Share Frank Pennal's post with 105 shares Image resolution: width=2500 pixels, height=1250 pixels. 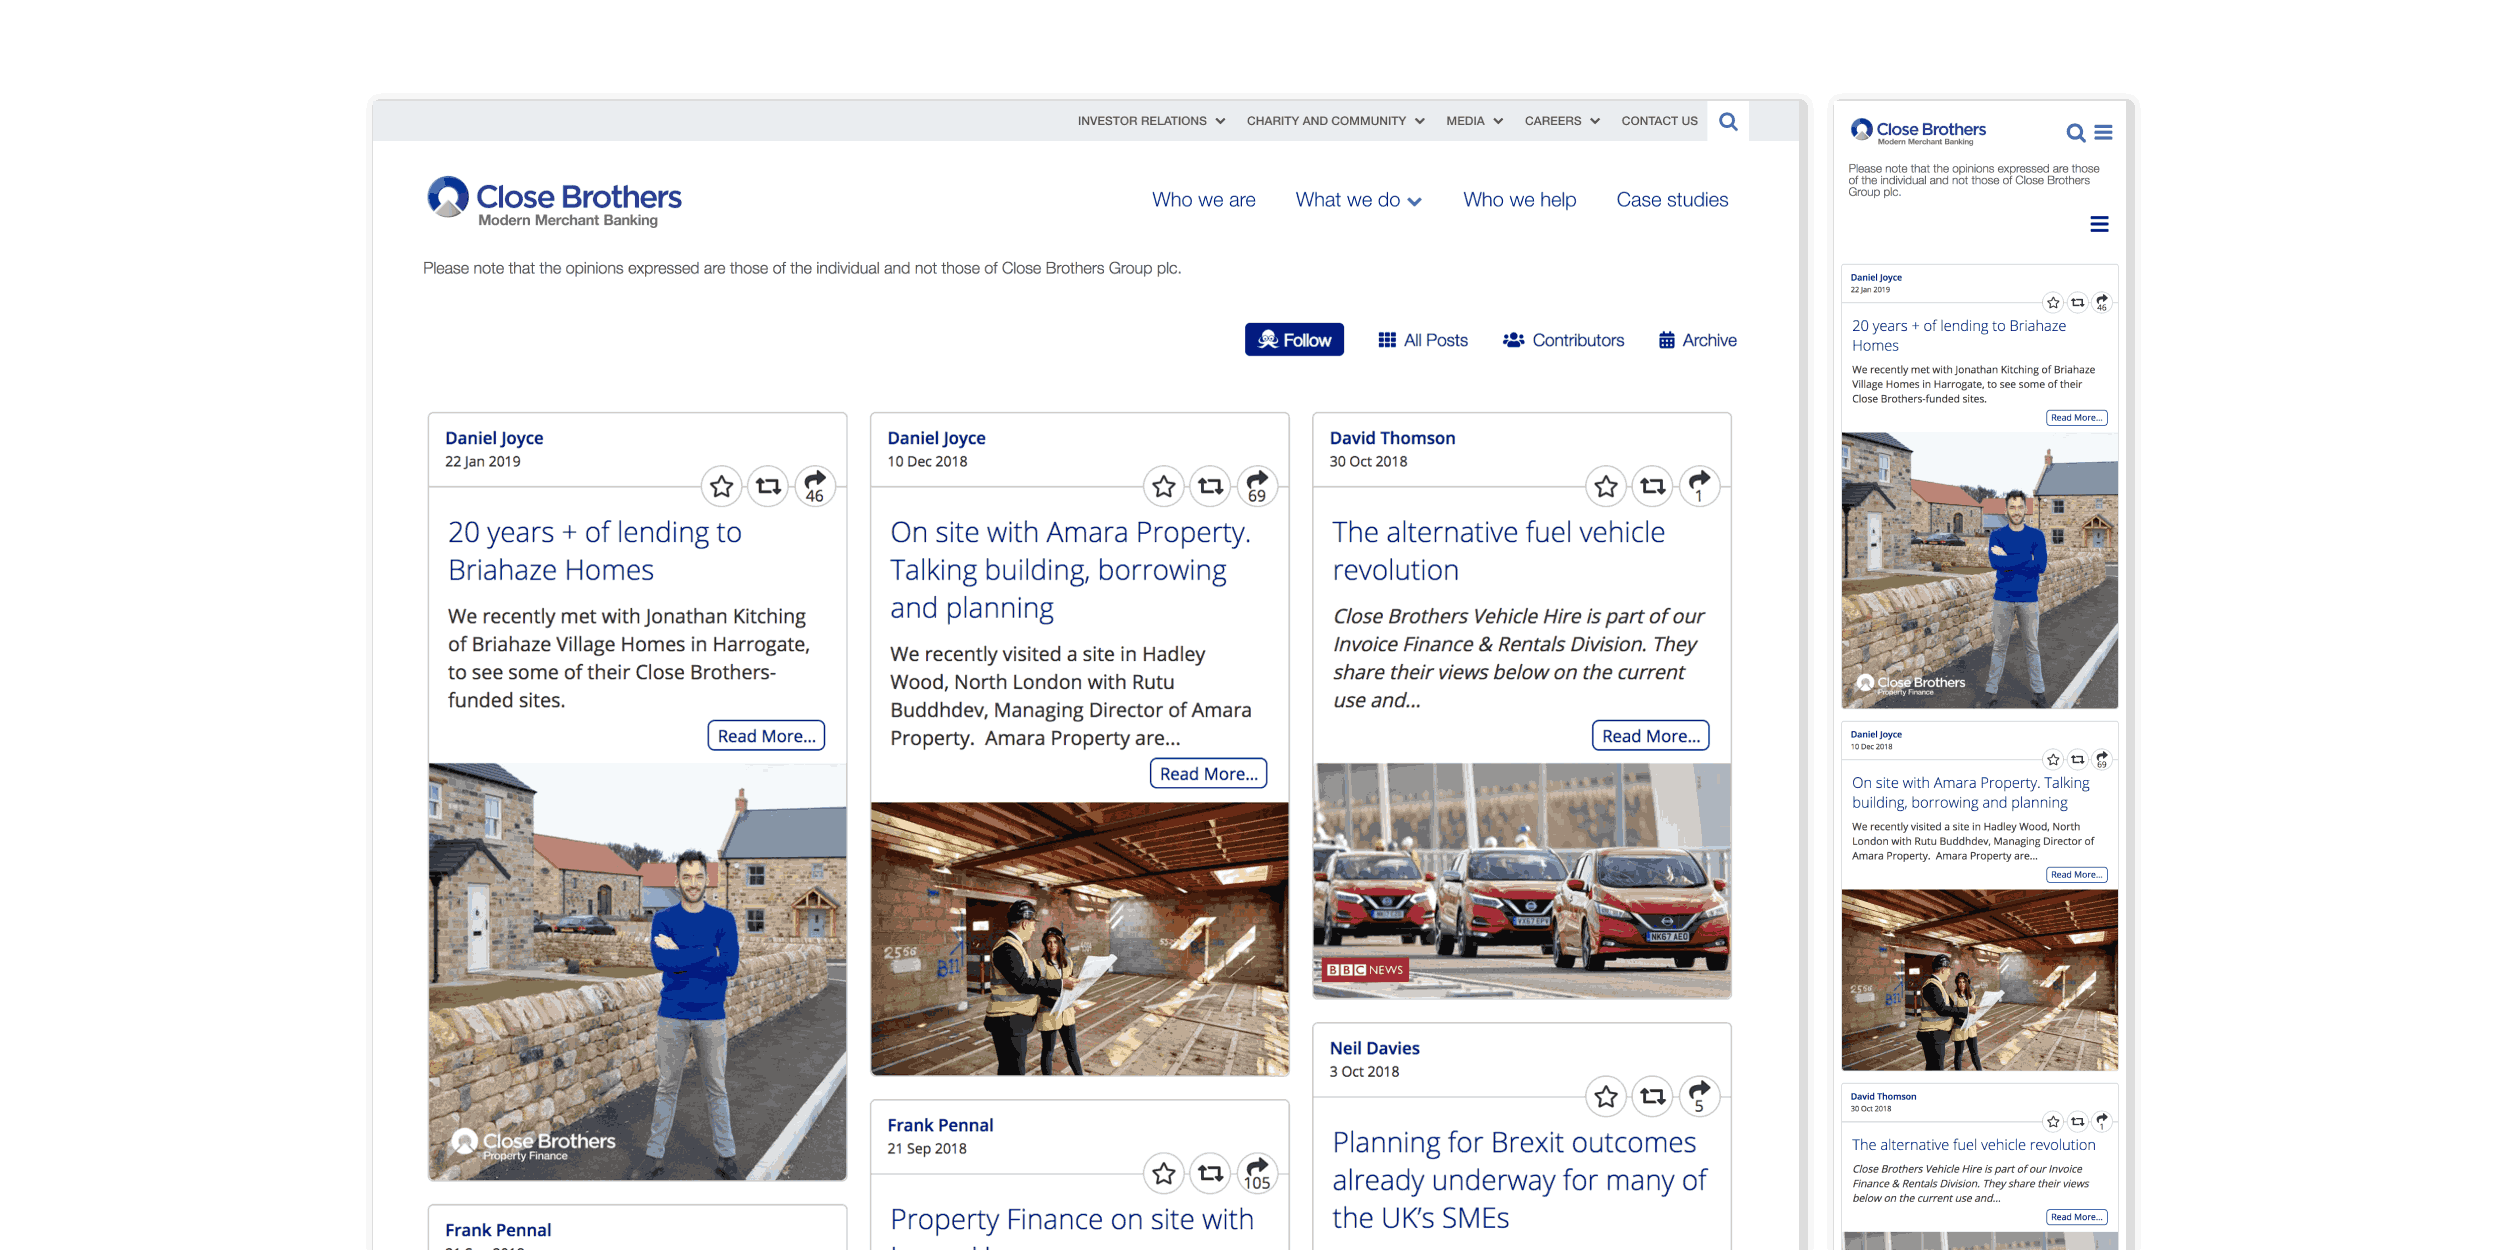pos(1257,1174)
